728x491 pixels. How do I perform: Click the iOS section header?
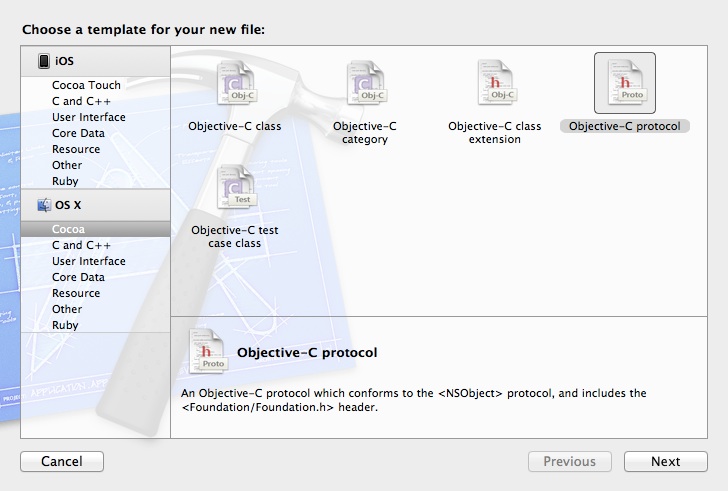(x=96, y=61)
